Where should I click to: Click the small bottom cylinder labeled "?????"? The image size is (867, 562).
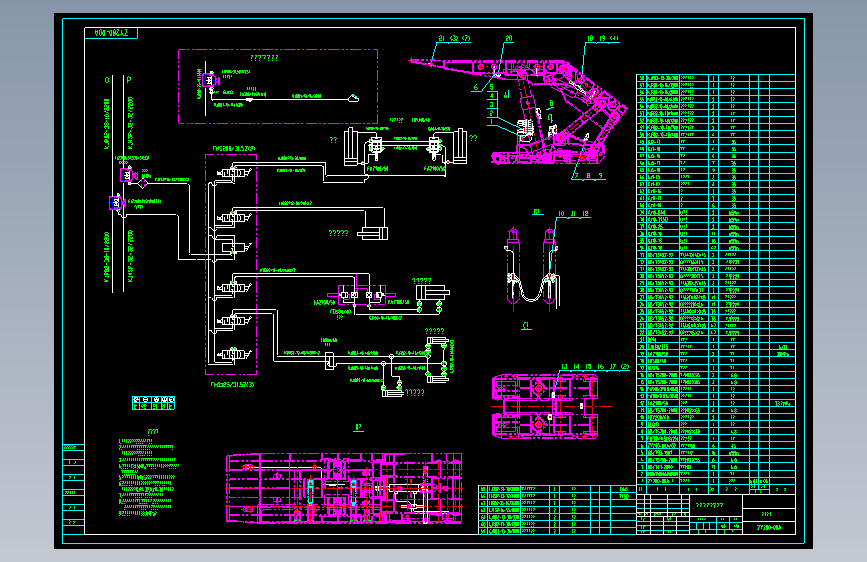tap(392, 393)
